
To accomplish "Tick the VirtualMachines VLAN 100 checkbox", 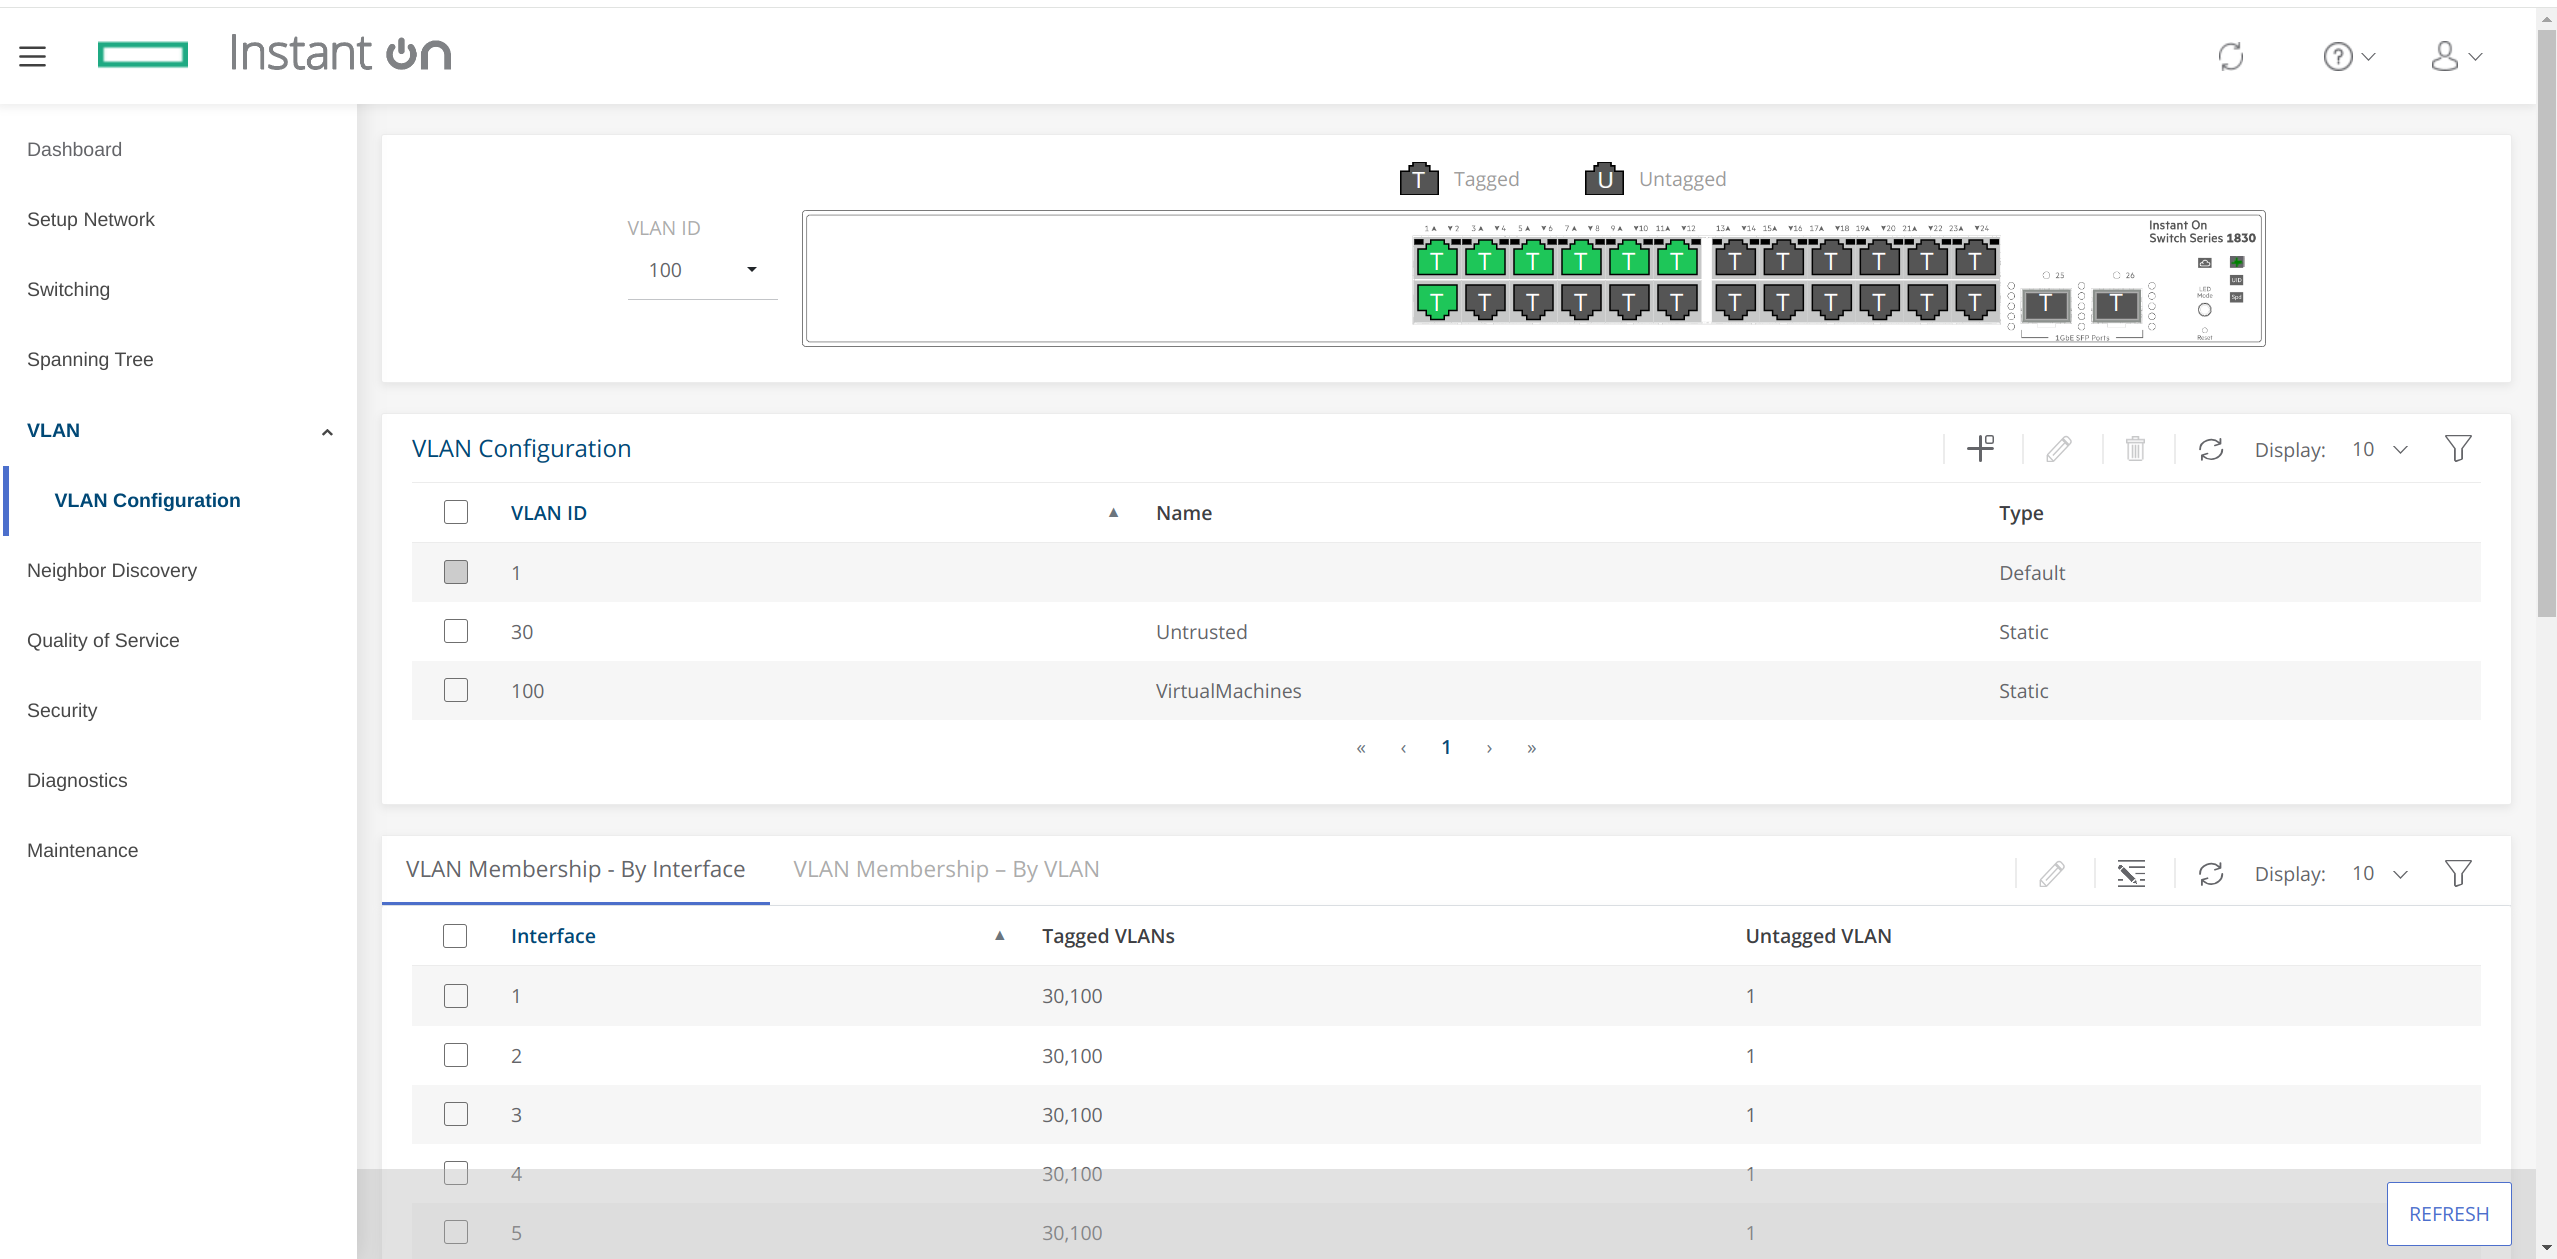I will coord(456,691).
